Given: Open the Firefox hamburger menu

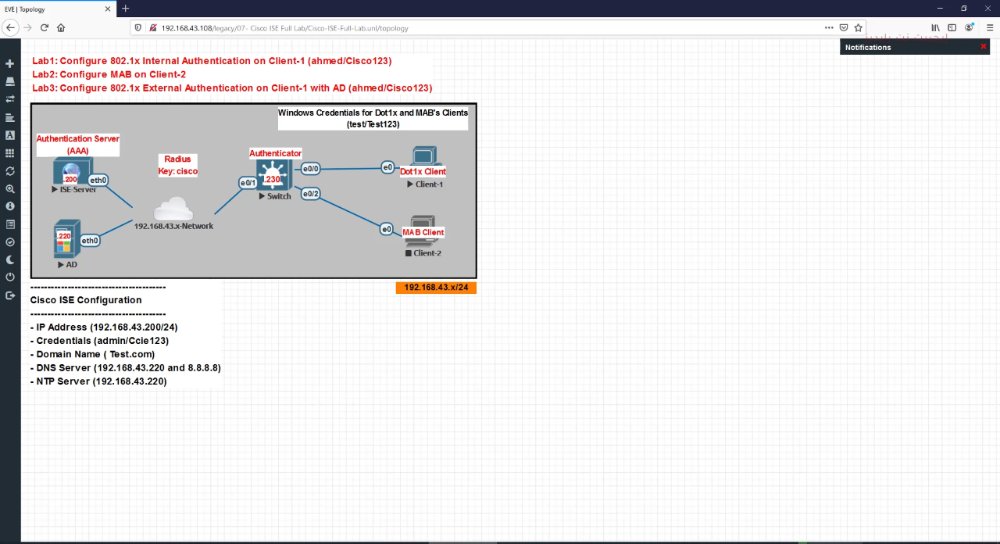Looking at the screenshot, I should click(989, 27).
